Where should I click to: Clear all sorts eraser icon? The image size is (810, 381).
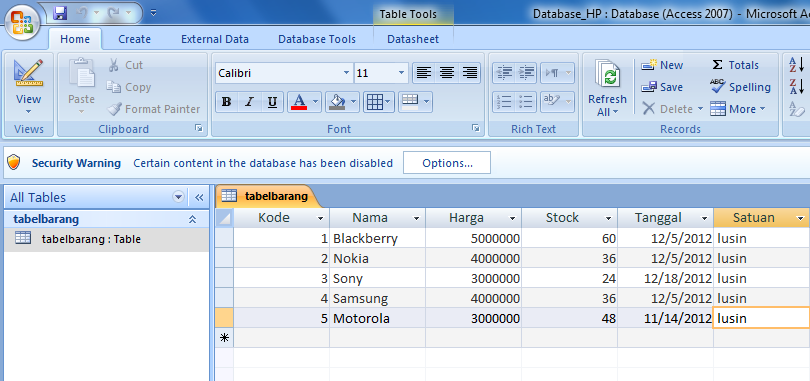(x=796, y=109)
